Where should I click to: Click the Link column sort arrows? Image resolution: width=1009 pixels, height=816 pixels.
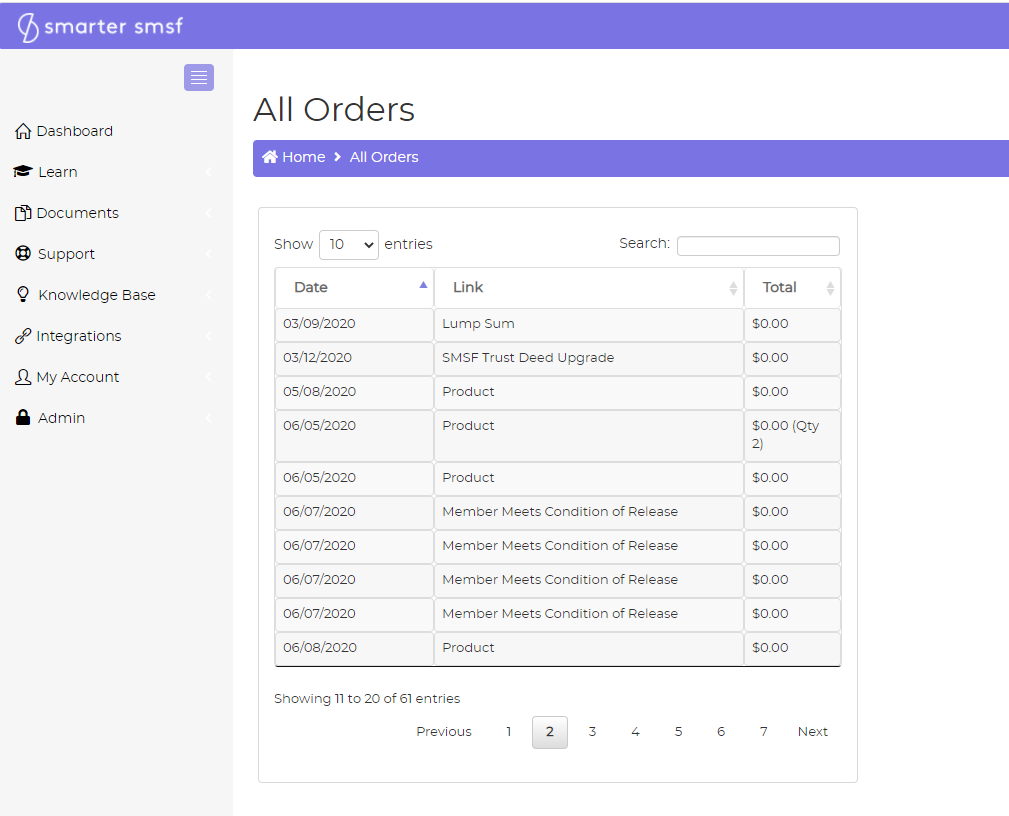tap(733, 288)
